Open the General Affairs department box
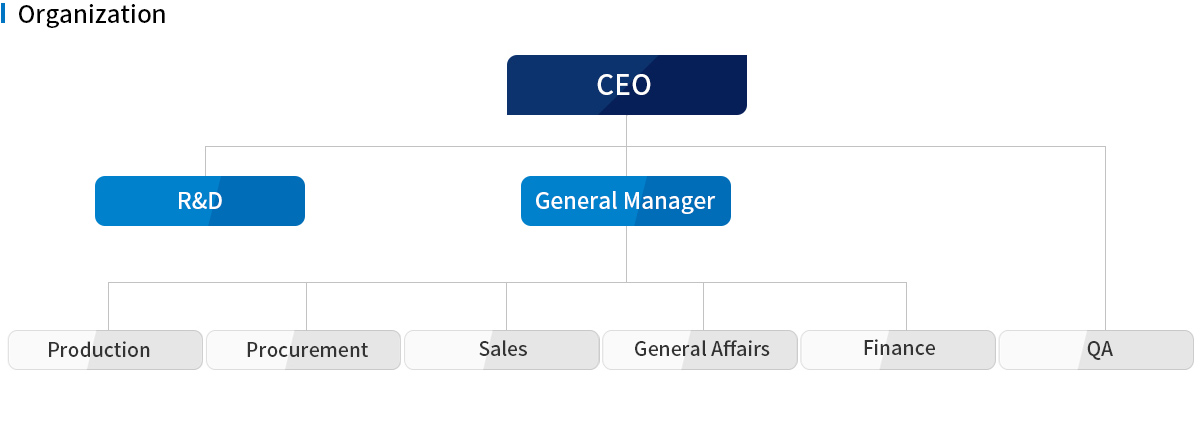The width and height of the screenshot is (1200, 430). (699, 350)
